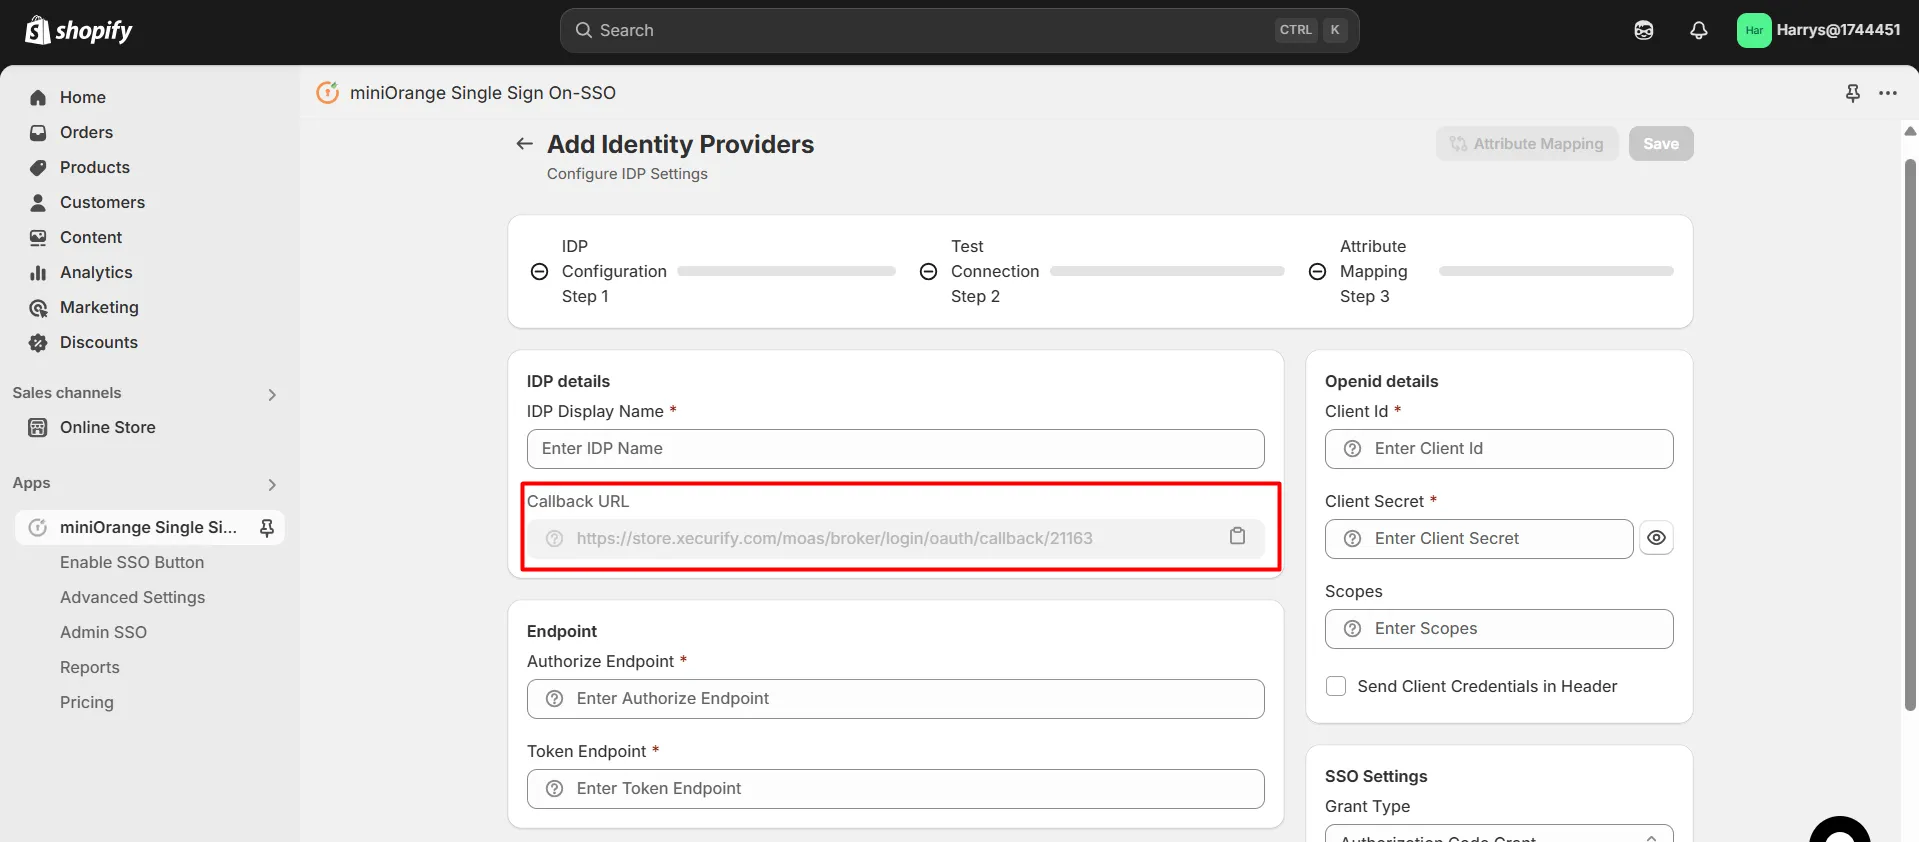Viewport: 1919px width, 842px height.
Task: Click the Products tag icon
Action: [x=38, y=167]
